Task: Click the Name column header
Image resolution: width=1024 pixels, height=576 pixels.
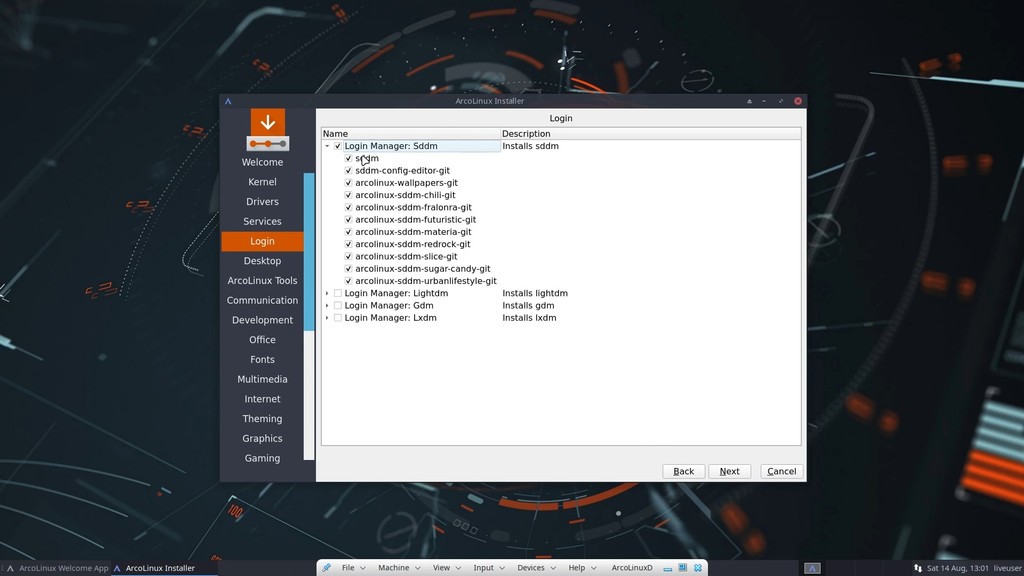Action: (x=411, y=134)
